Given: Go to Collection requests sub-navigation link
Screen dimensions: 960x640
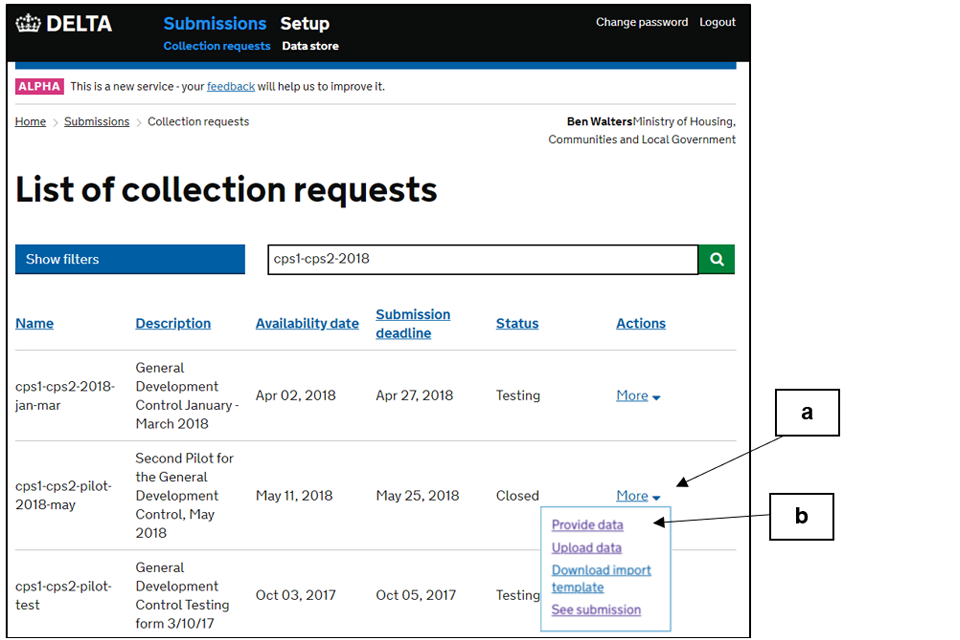Looking at the screenshot, I should (x=217, y=46).
